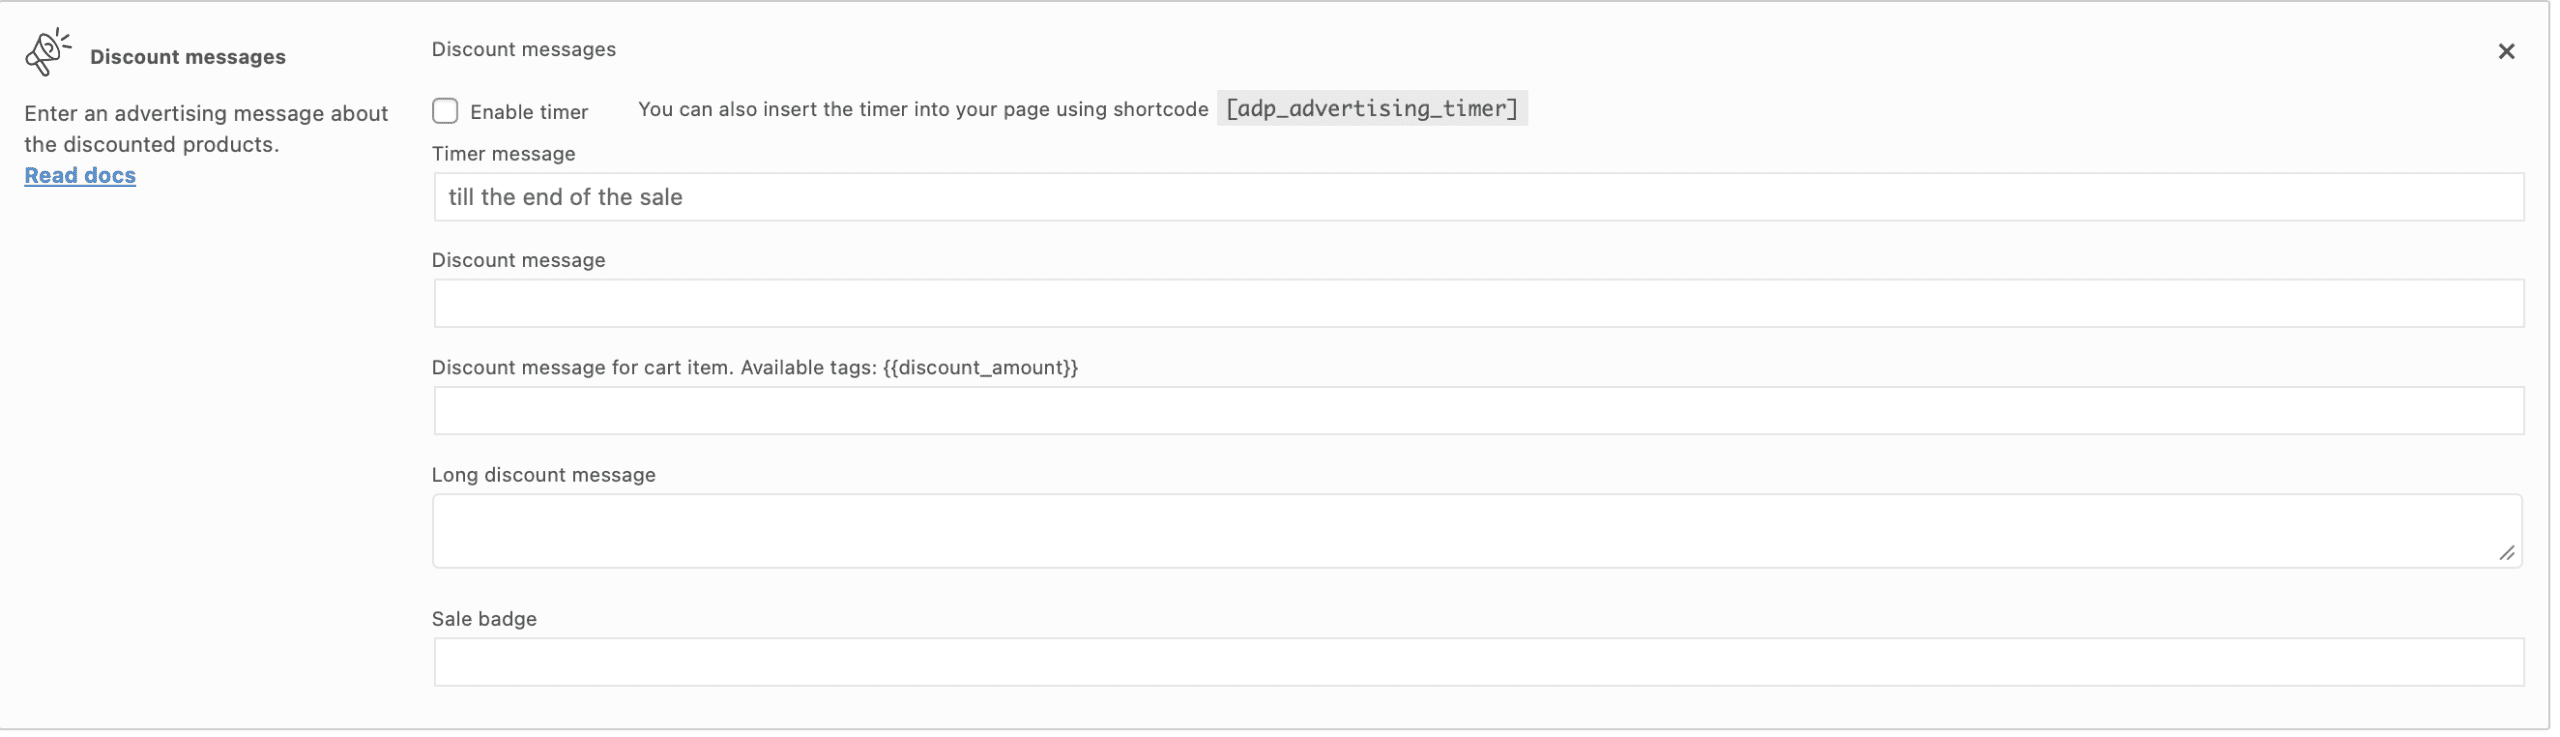Screen dimensions: 2560x737
Task: Click the shortcode hint text beside Enable timer
Action: 922,110
